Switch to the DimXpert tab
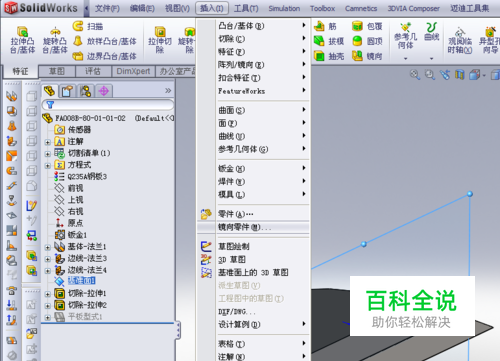500x361 pixels. coord(133,71)
